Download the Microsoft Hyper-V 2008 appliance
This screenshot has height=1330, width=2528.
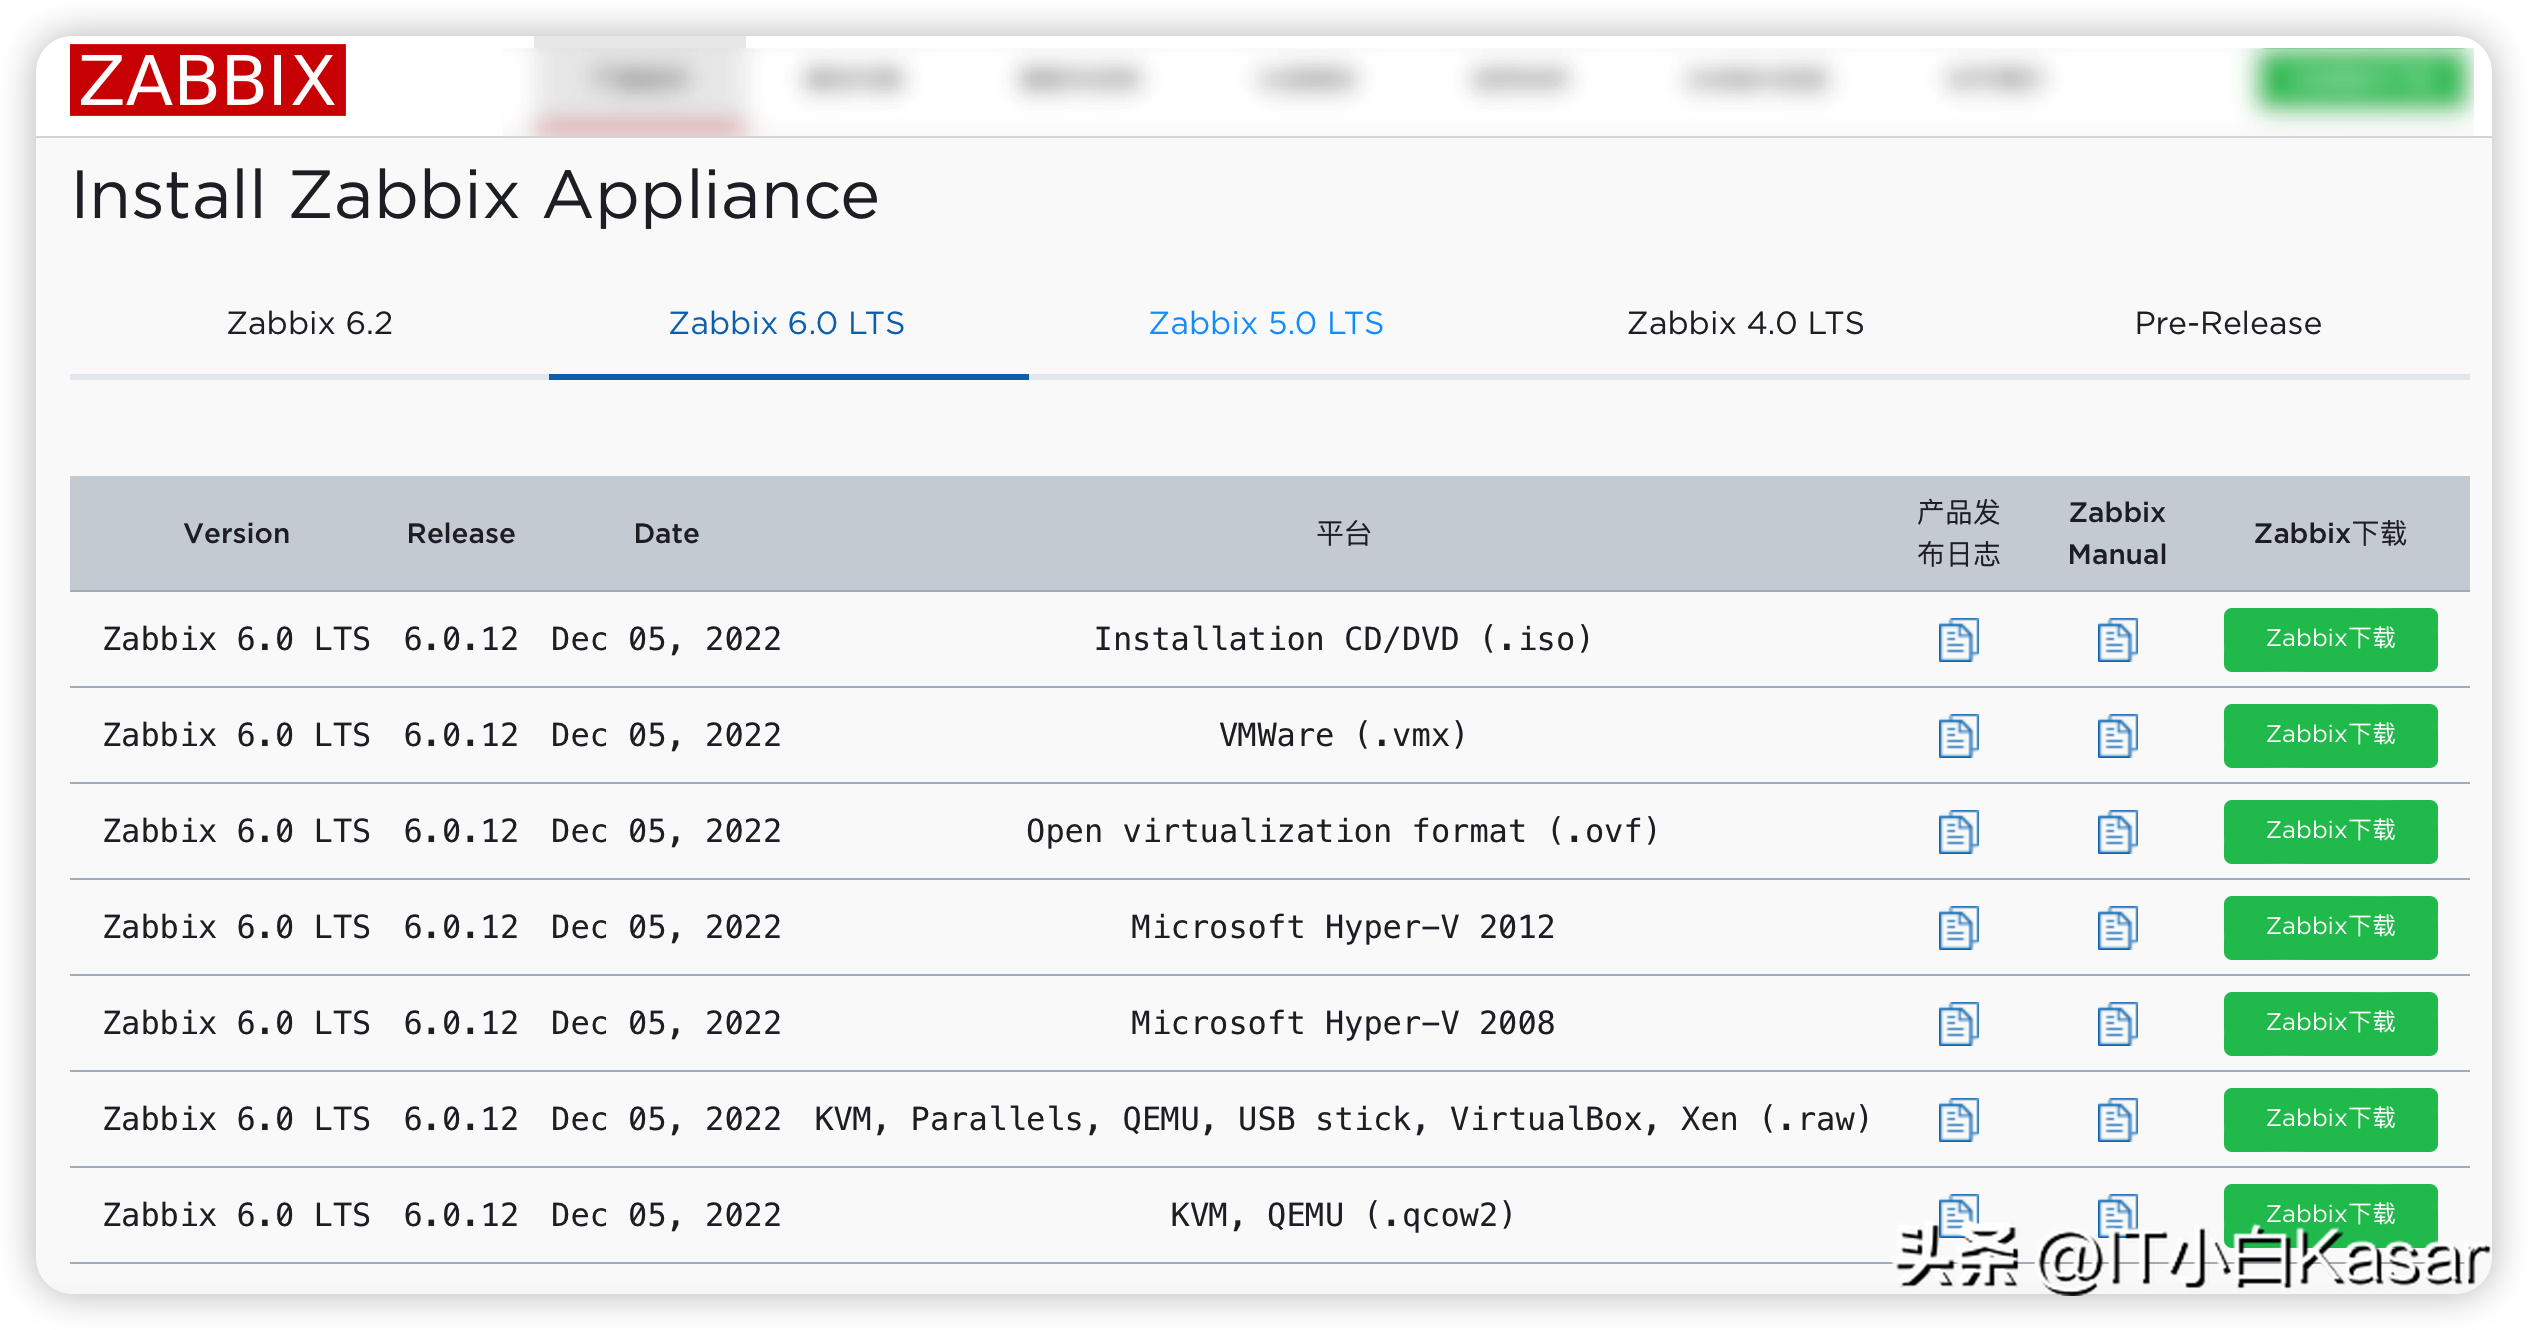coord(2330,1023)
